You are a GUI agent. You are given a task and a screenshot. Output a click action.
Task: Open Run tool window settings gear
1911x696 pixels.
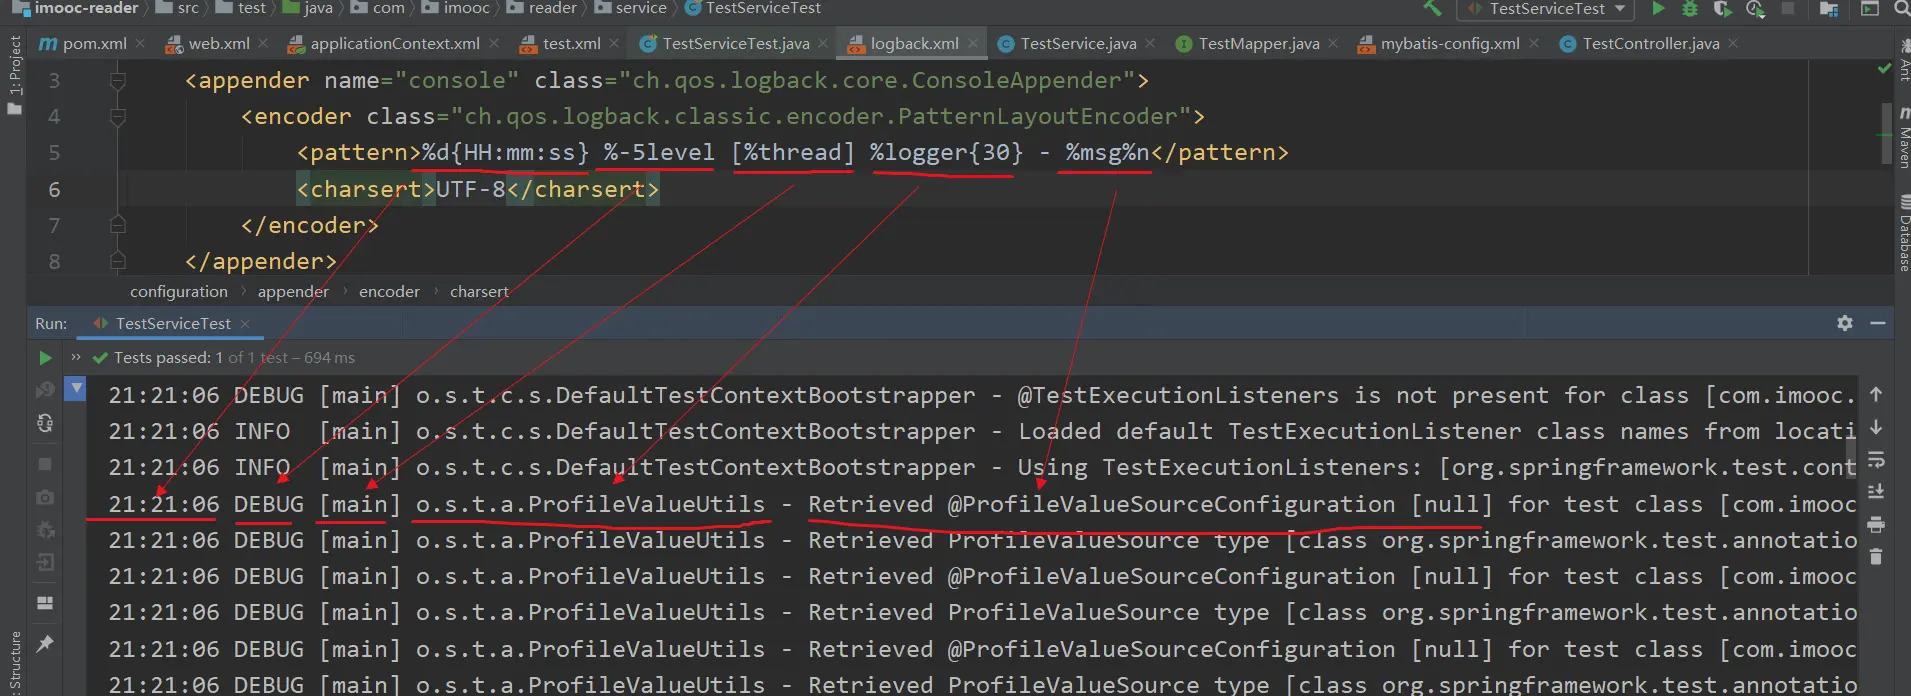[1845, 323]
